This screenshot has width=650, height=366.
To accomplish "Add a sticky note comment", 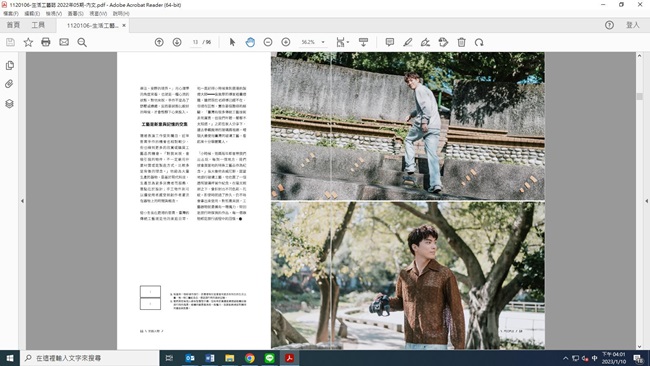I will tap(390, 42).
